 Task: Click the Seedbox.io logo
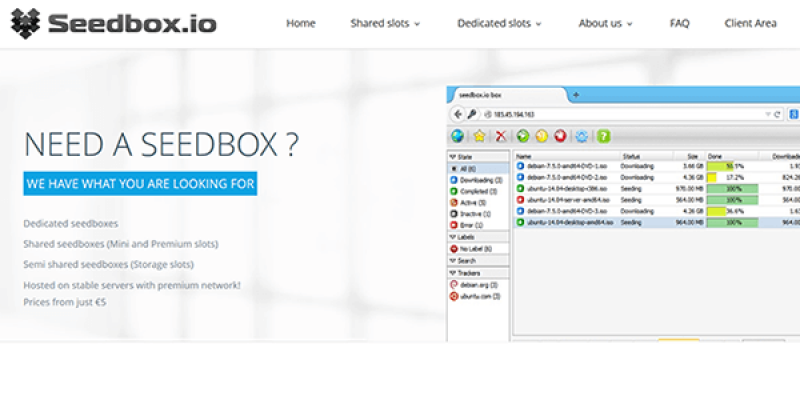pyautogui.click(x=113, y=23)
